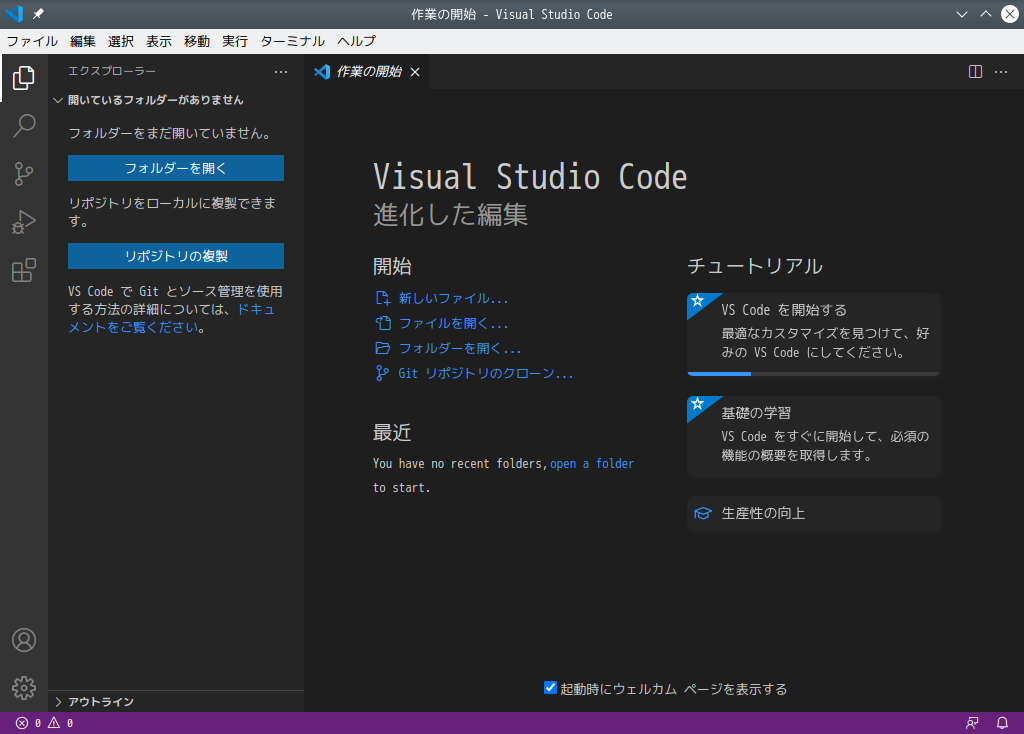The height and width of the screenshot is (734, 1024).
Task: Open the Extensions view icon
Action: click(x=24, y=270)
